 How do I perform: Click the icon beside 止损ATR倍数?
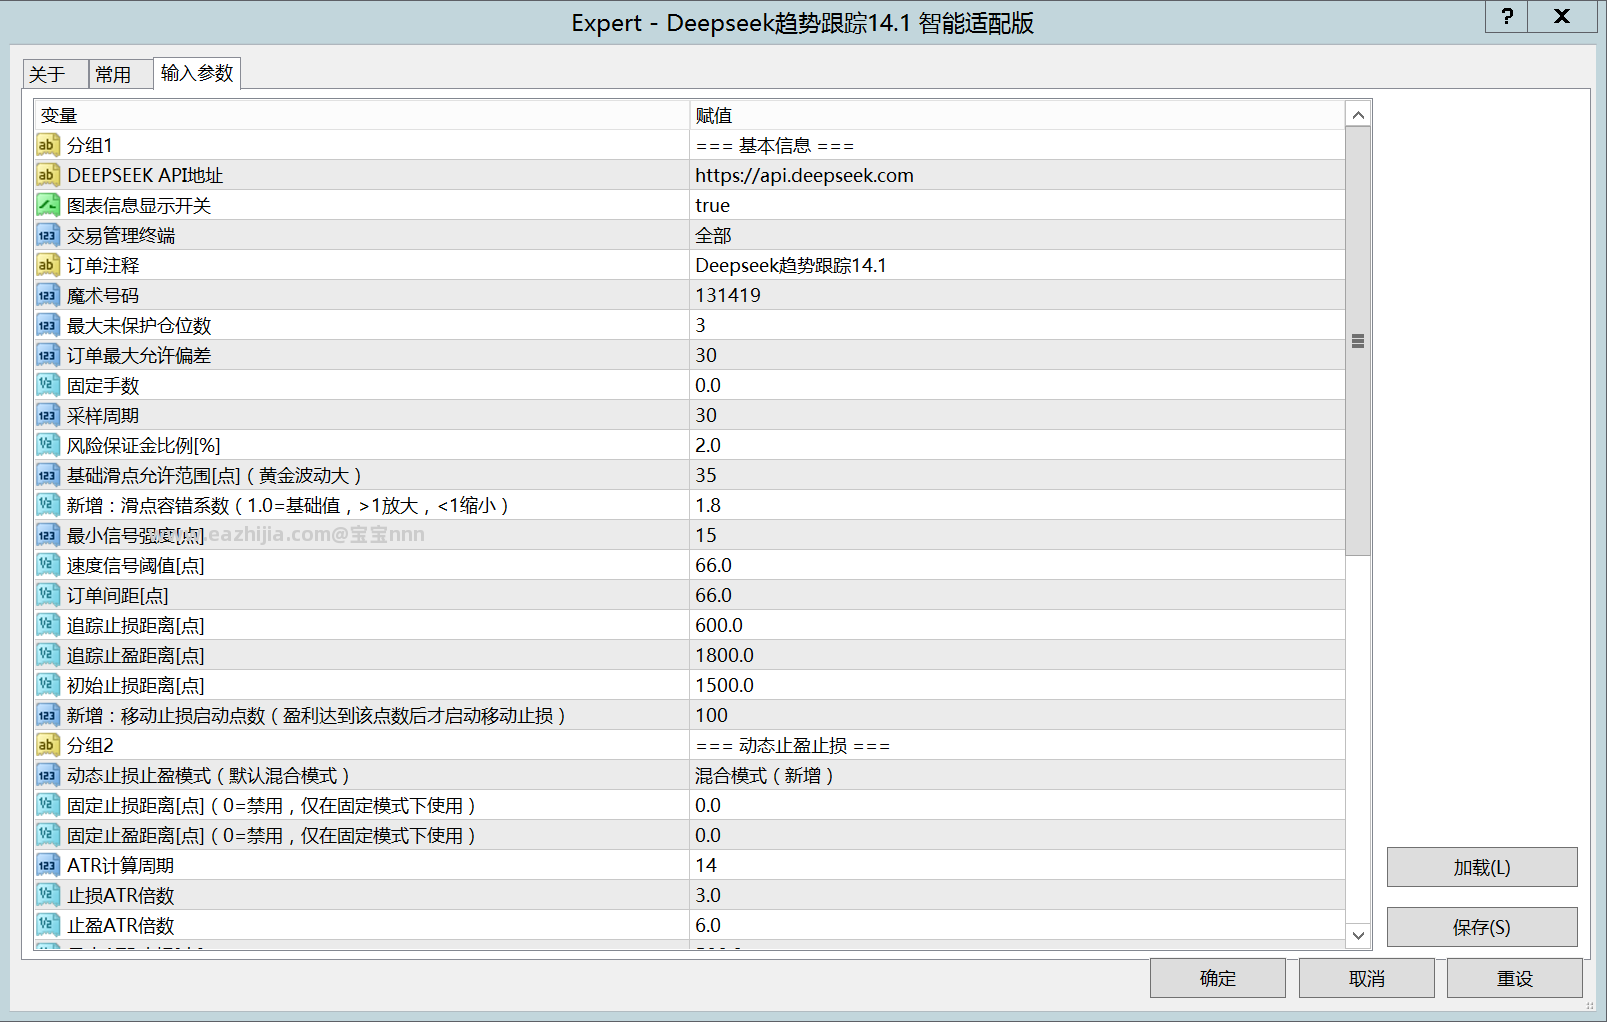47,895
